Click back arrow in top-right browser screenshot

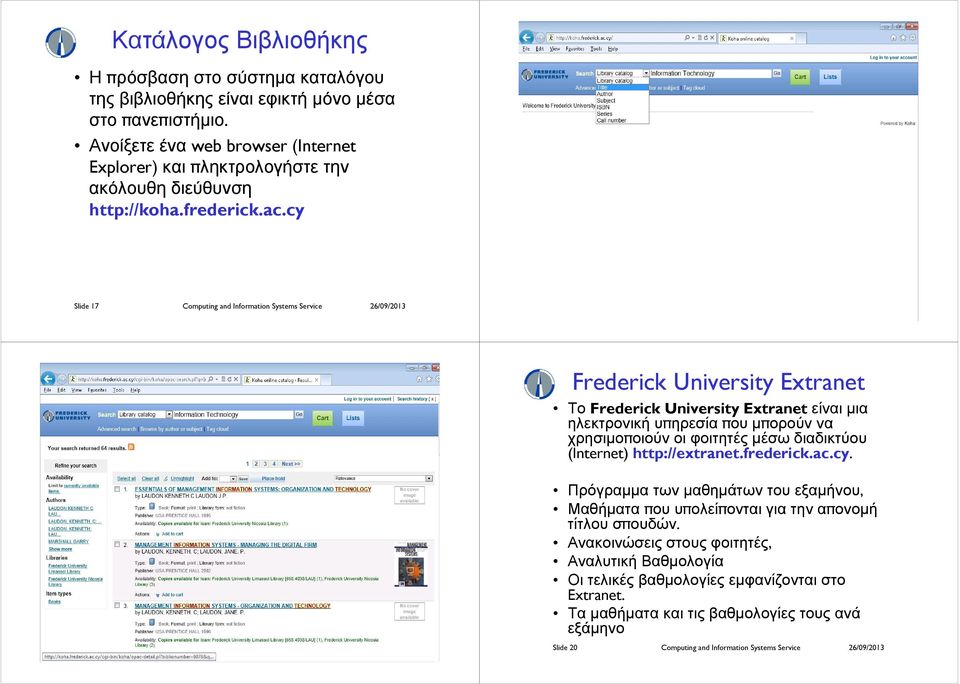click(x=526, y=37)
